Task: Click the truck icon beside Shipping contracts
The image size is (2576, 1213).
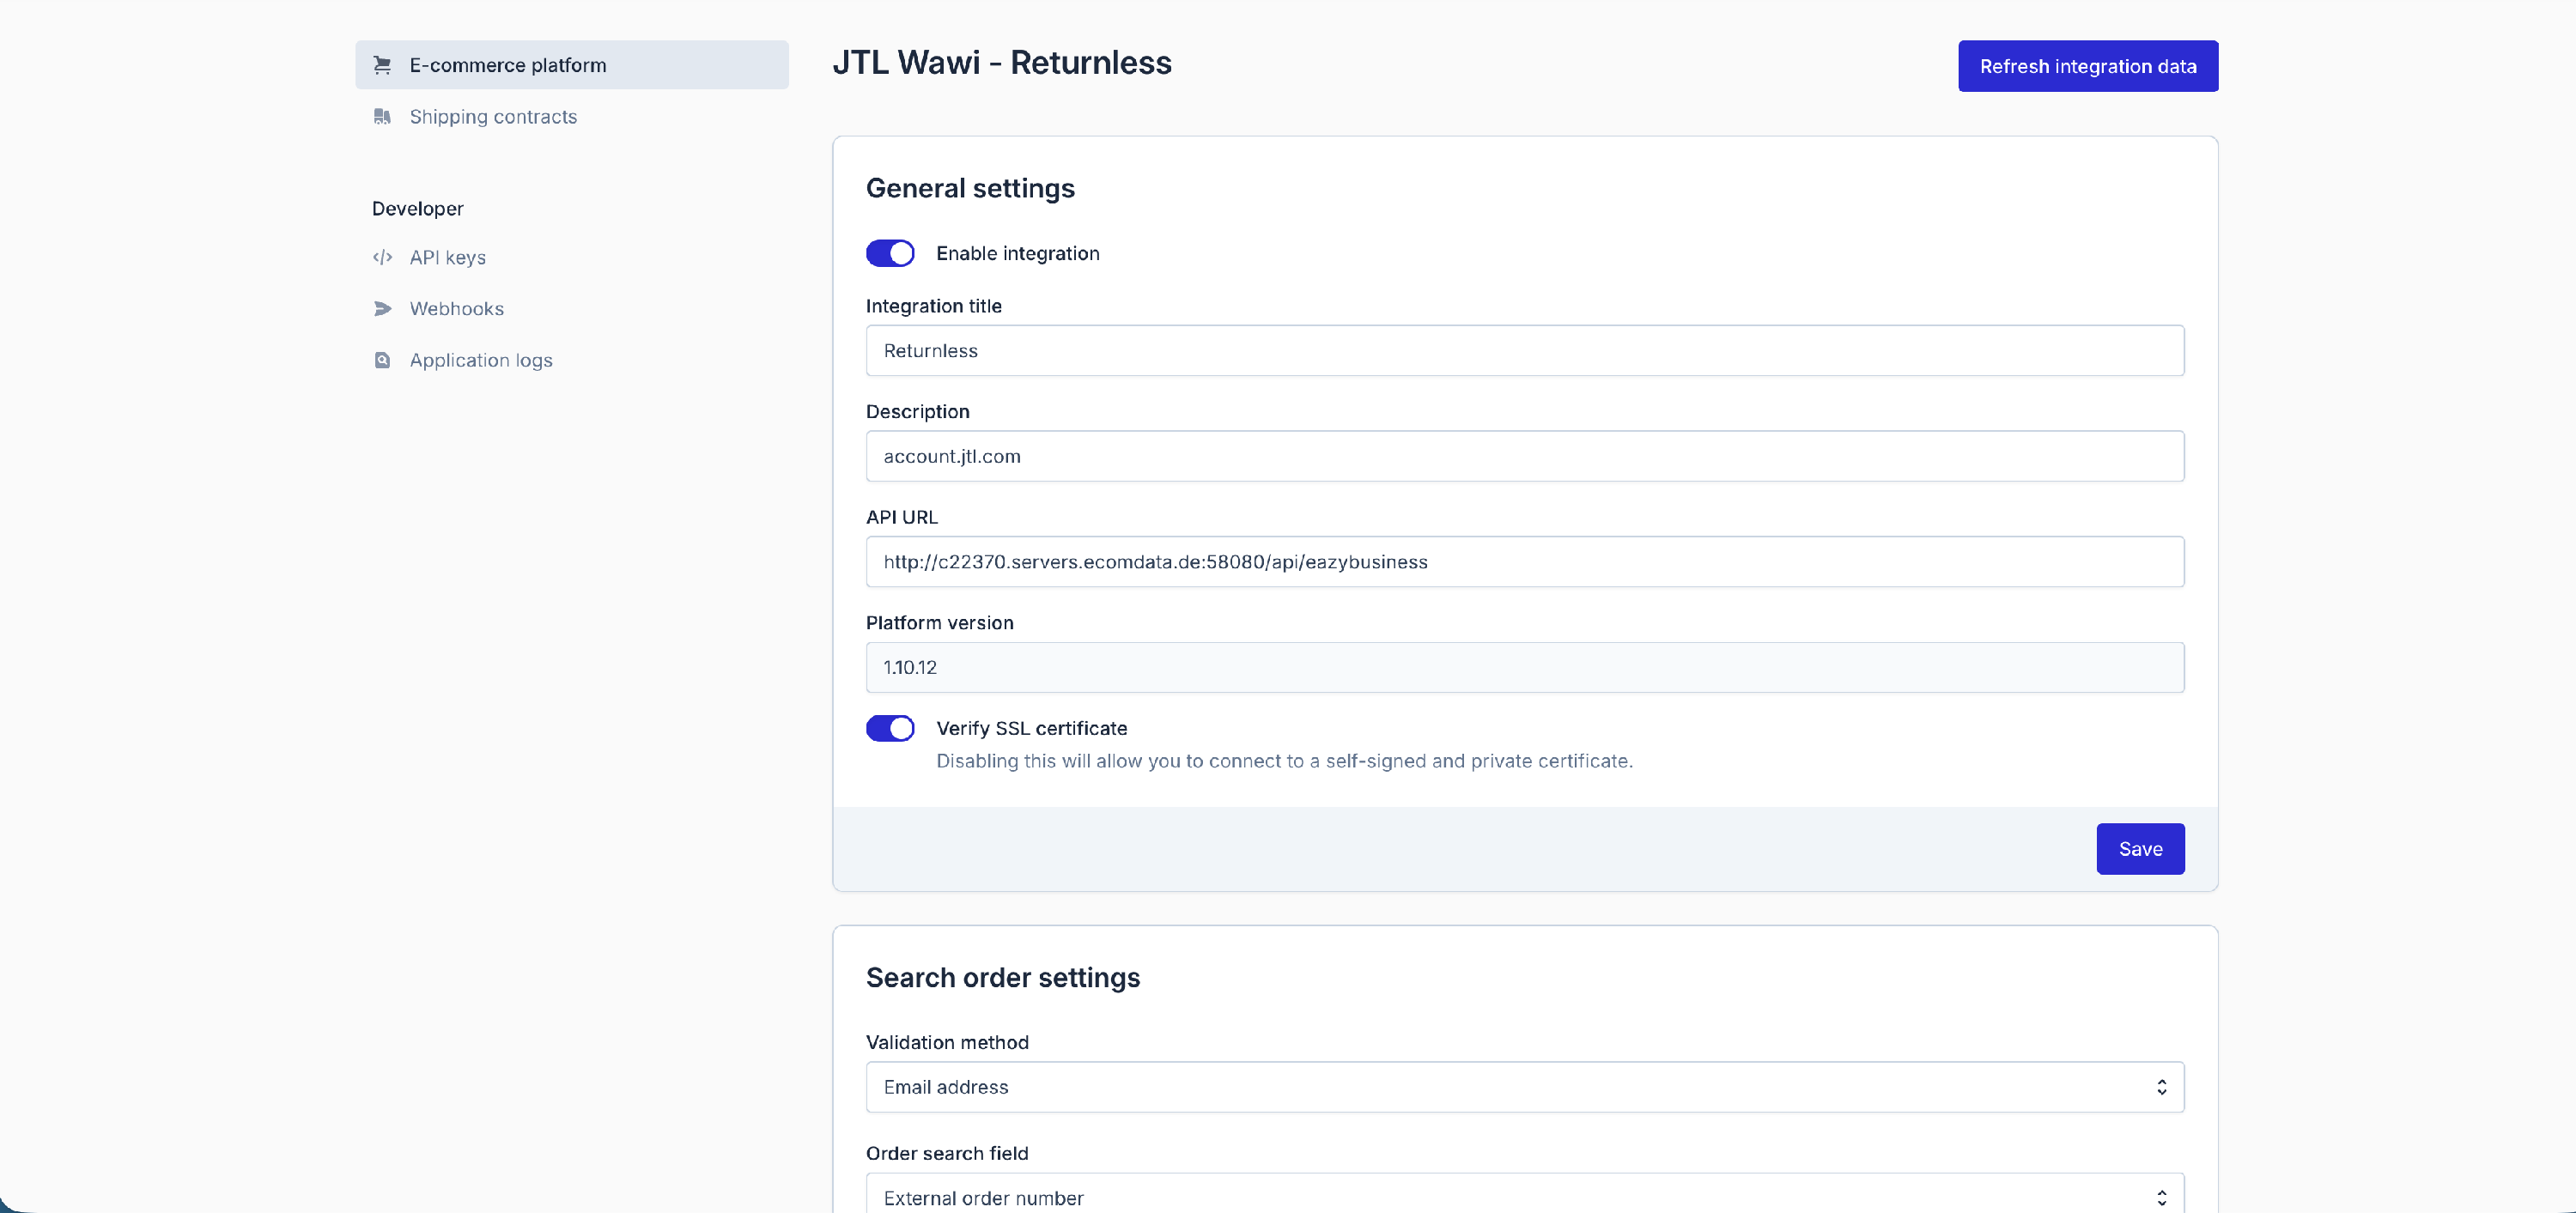Action: pyautogui.click(x=382, y=117)
